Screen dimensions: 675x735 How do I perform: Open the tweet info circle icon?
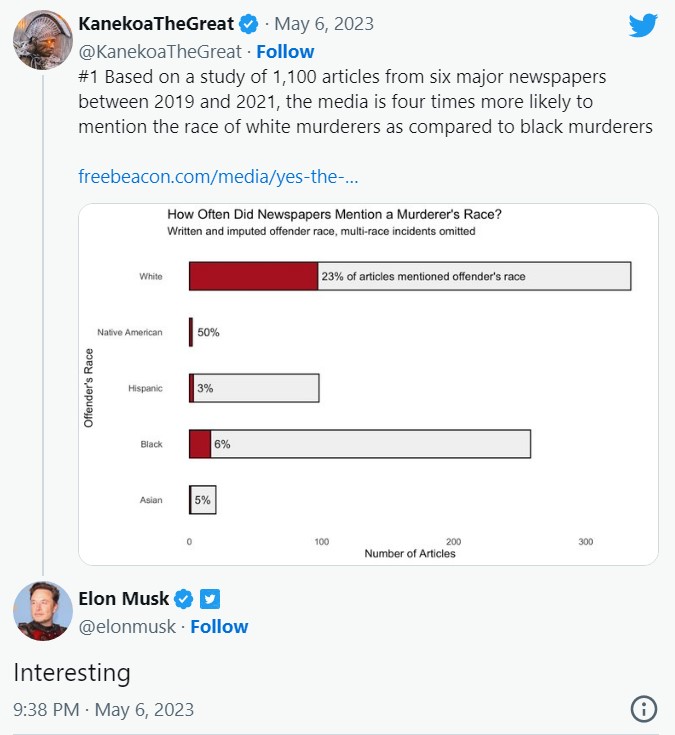(x=644, y=709)
